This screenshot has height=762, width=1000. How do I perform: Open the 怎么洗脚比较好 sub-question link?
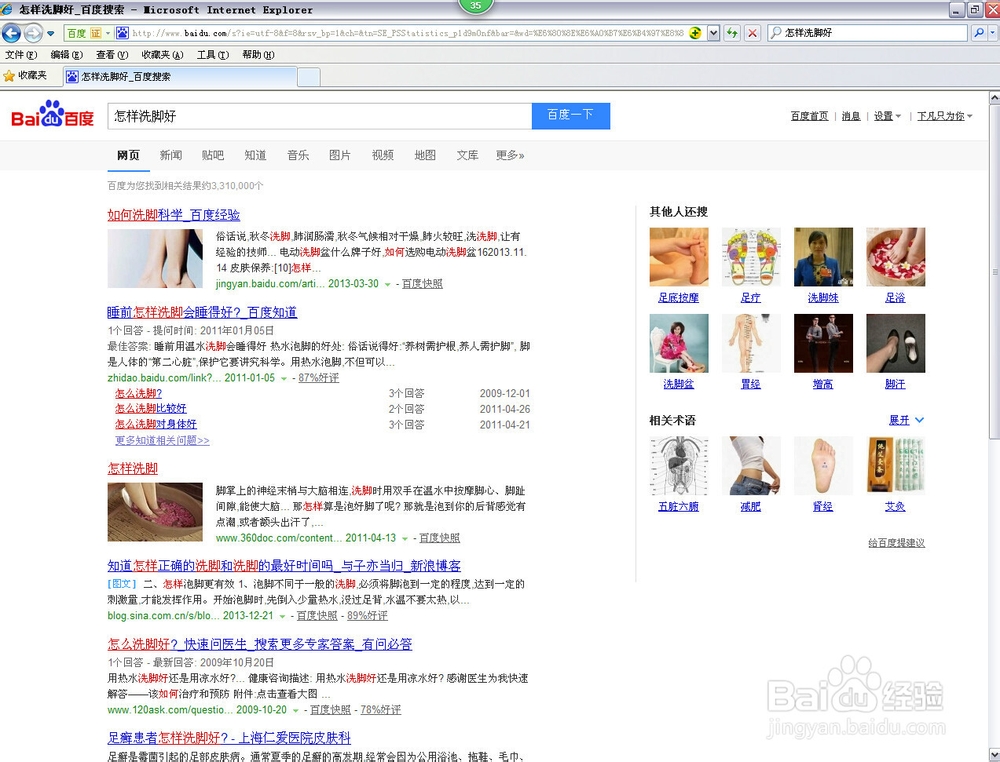click(x=151, y=409)
